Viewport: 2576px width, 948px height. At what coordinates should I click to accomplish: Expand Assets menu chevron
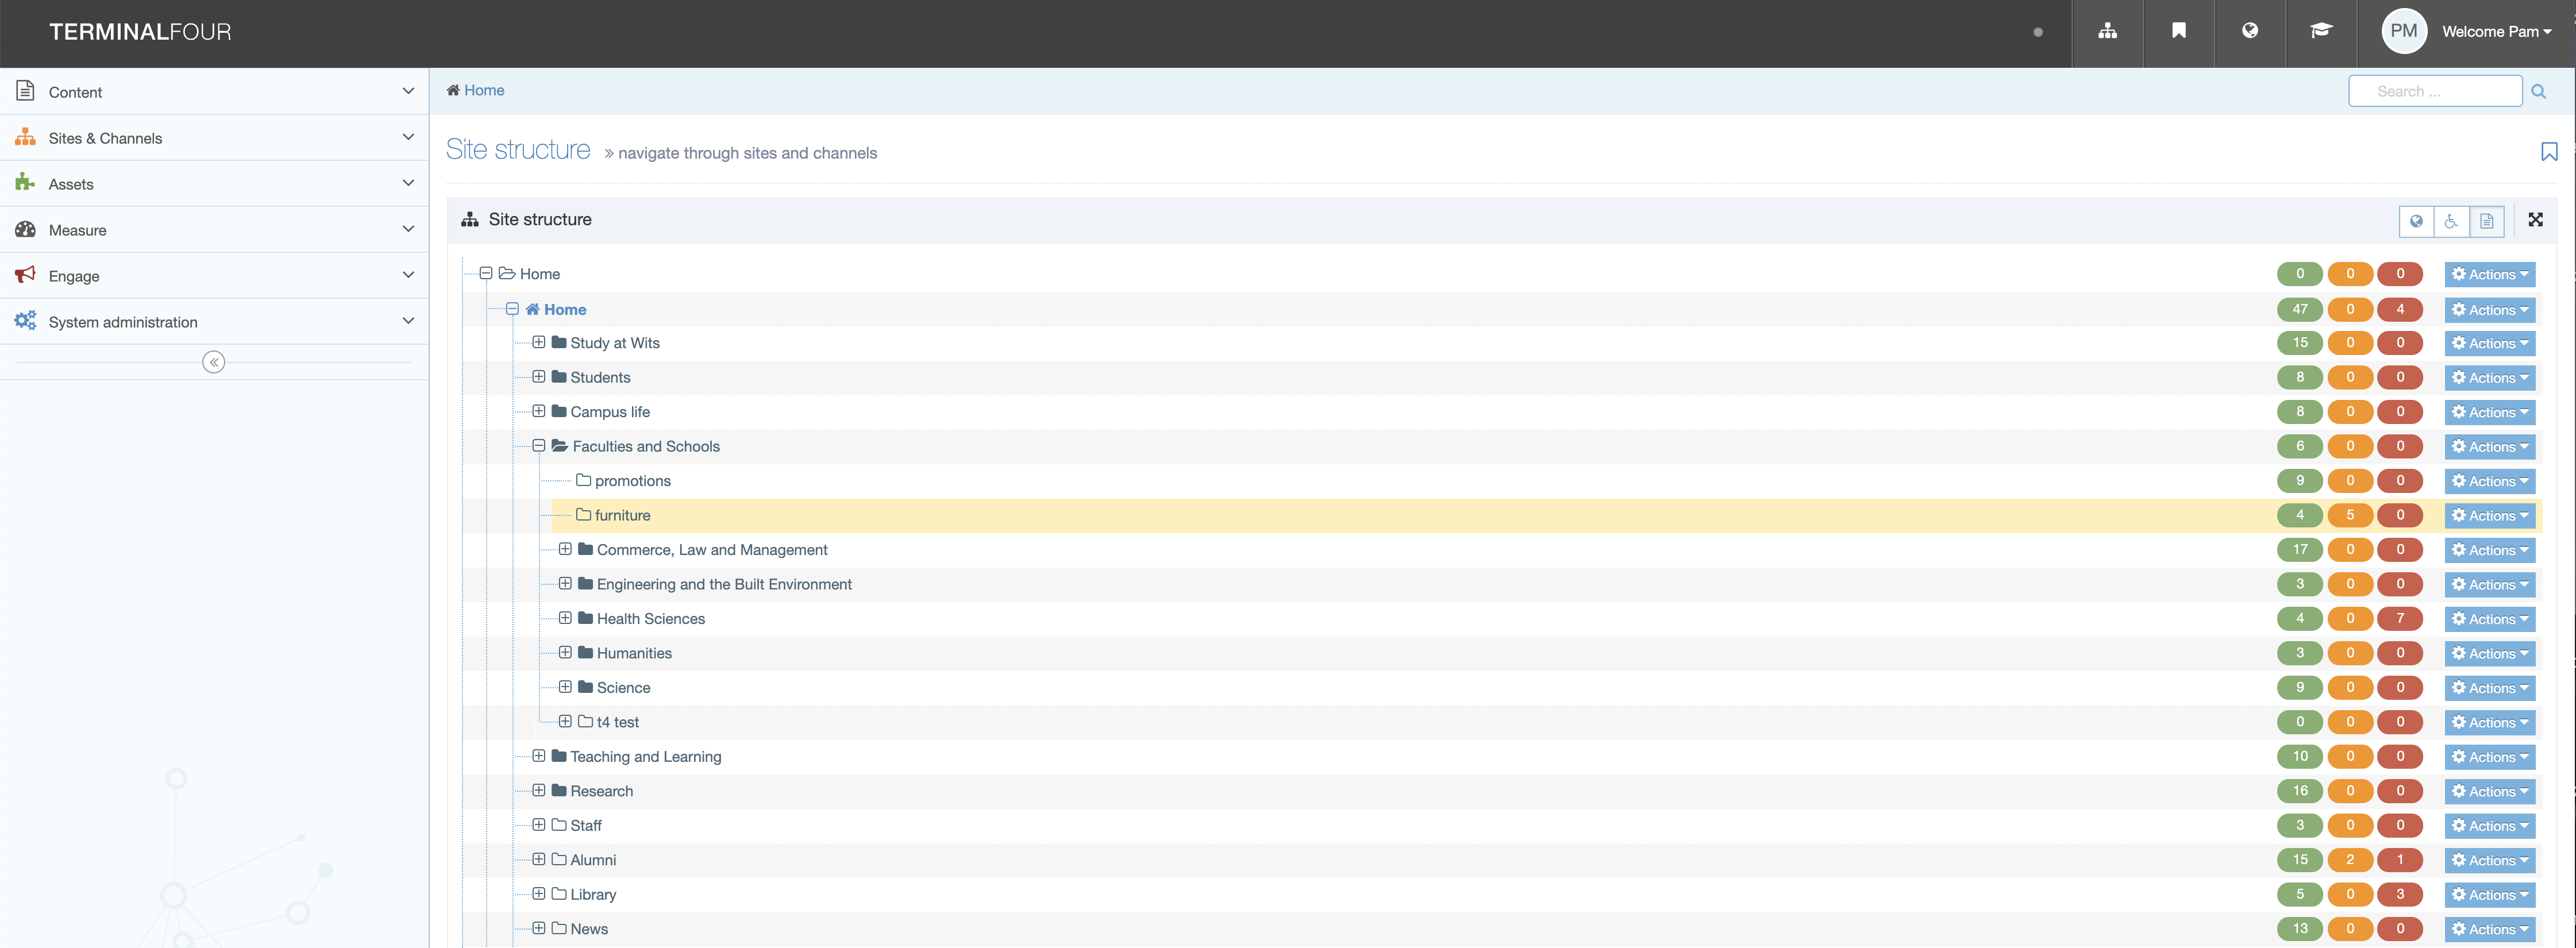pyautogui.click(x=408, y=183)
